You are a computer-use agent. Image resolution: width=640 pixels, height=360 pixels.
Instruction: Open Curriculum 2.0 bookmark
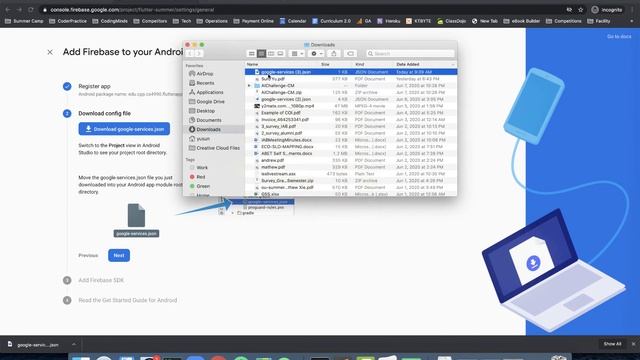[331, 21]
